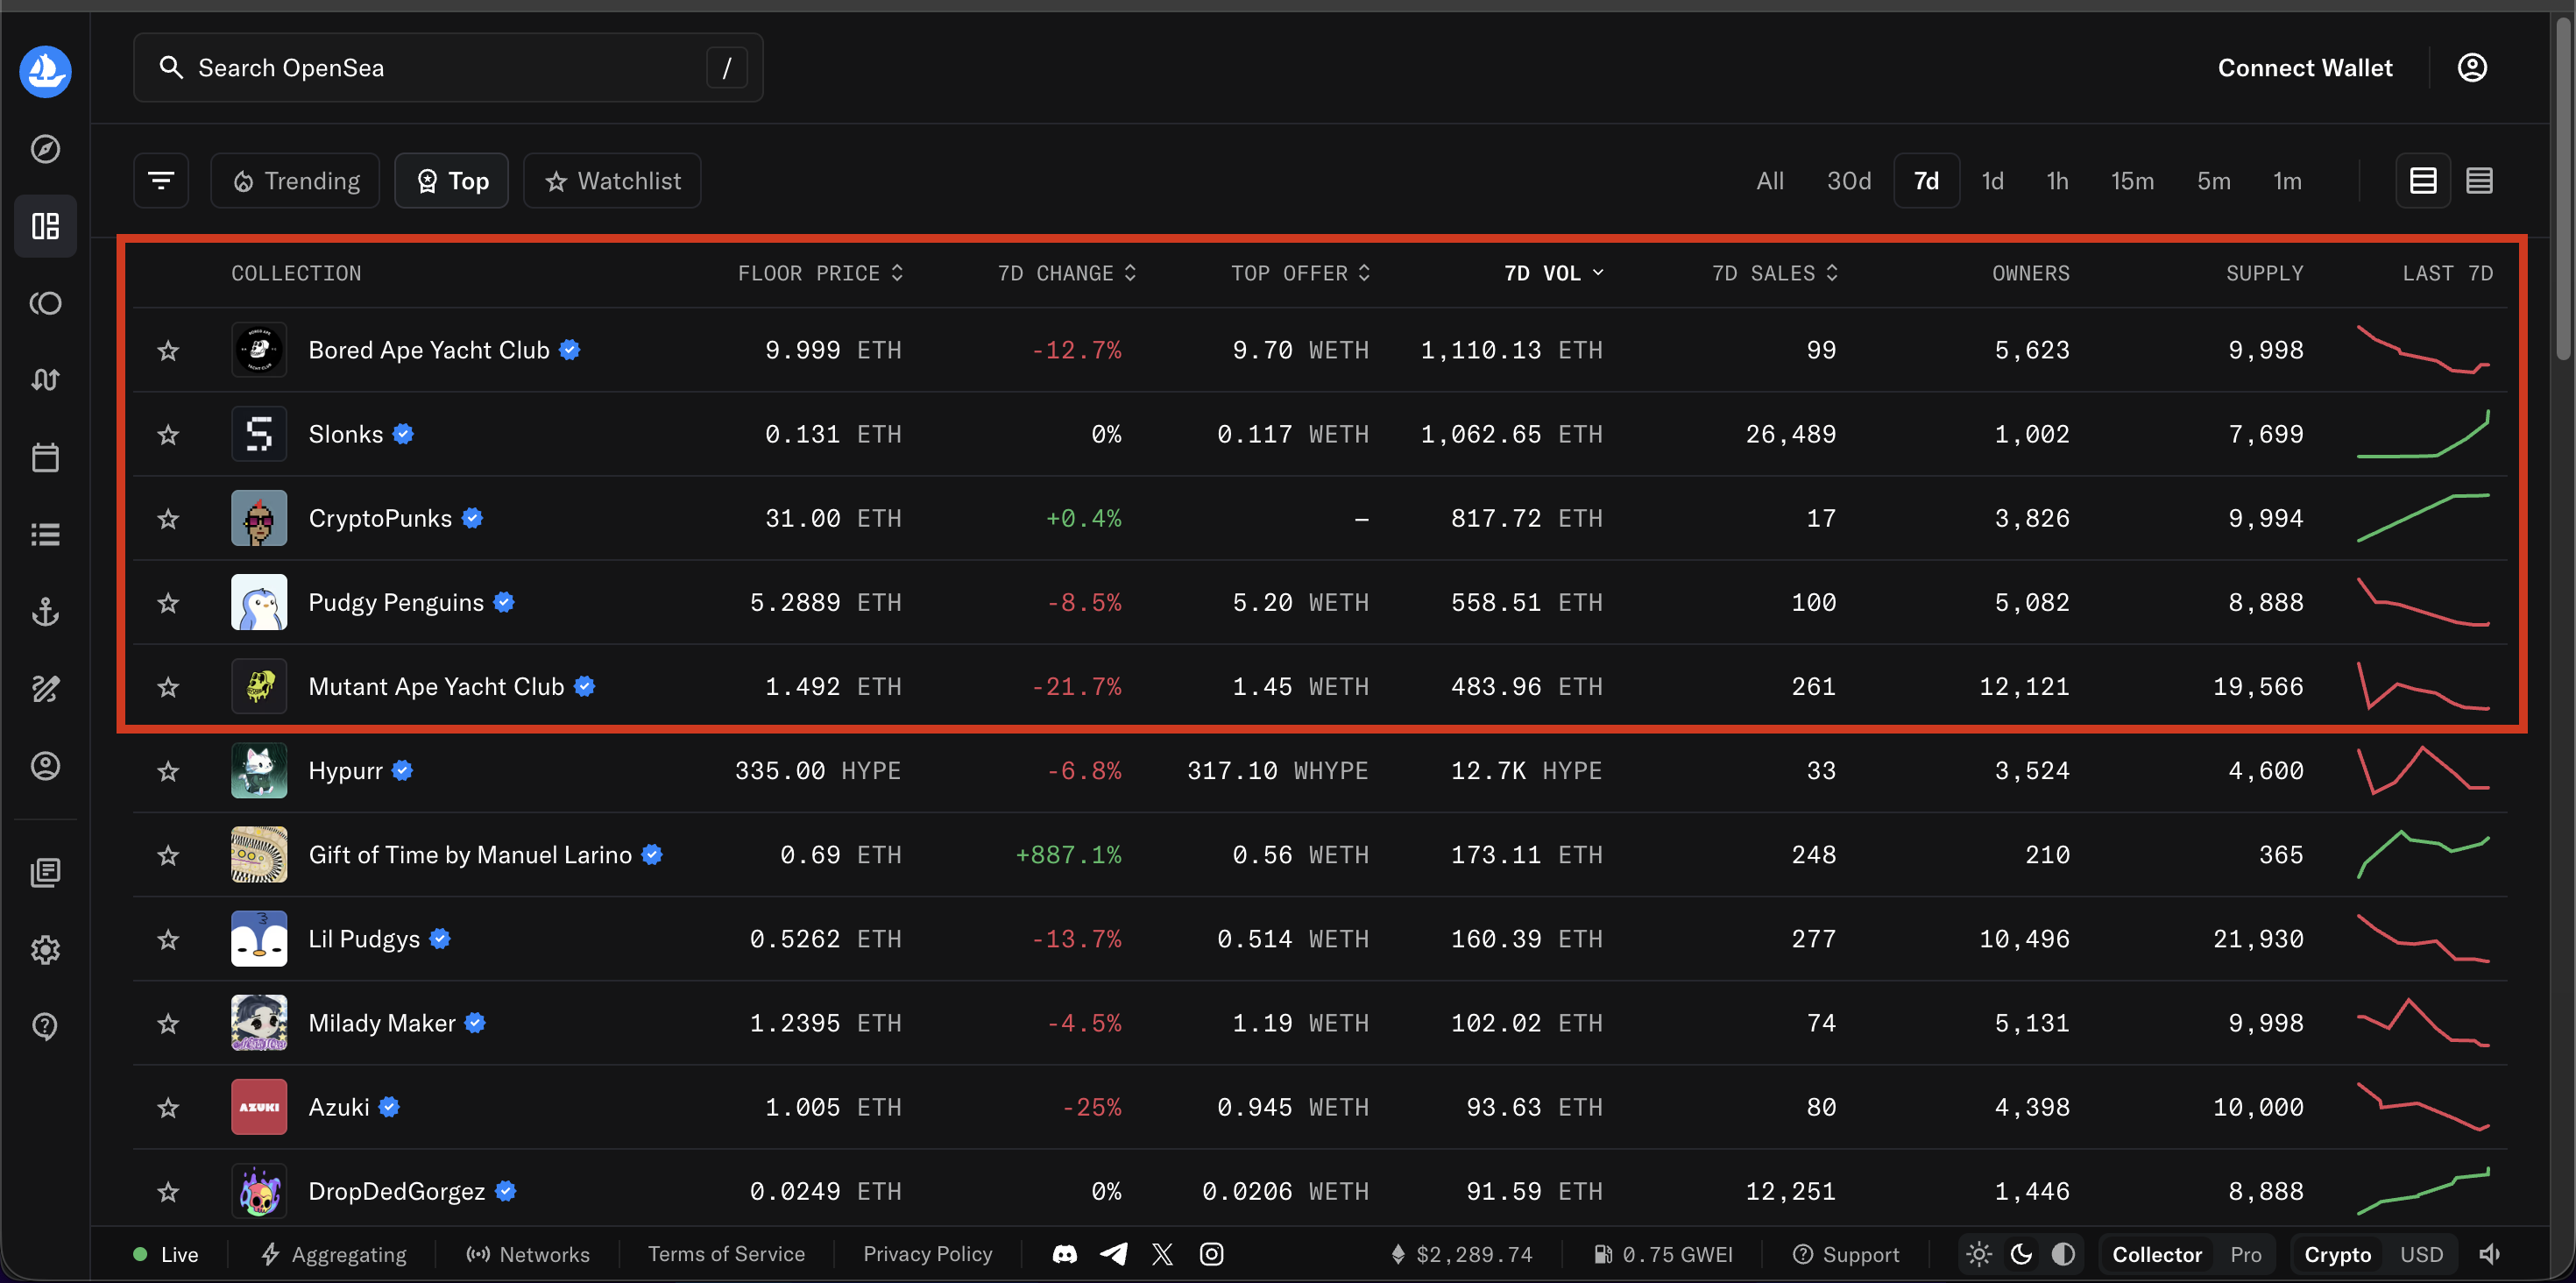Screen dimensions: 2576x1283
Task: Star Gift of Time by Manuel Larino
Action: [x=168, y=855]
